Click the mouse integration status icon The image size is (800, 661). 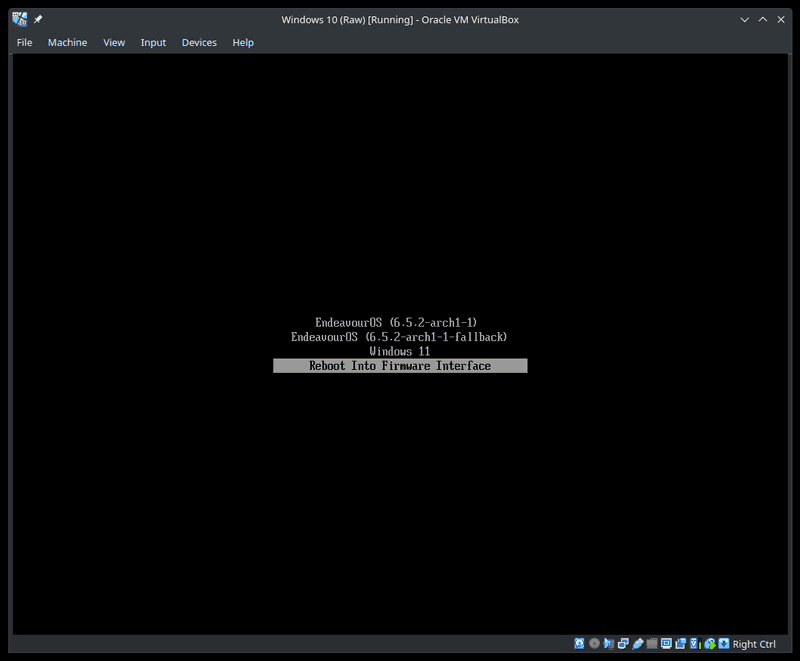(x=709, y=644)
